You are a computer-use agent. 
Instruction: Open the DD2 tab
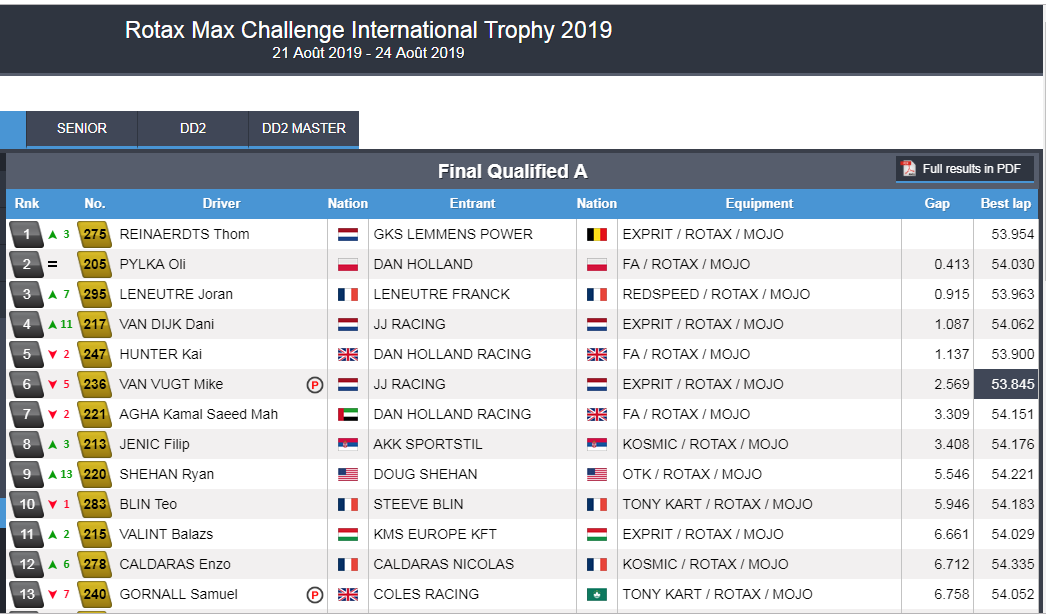pyautogui.click(x=193, y=129)
